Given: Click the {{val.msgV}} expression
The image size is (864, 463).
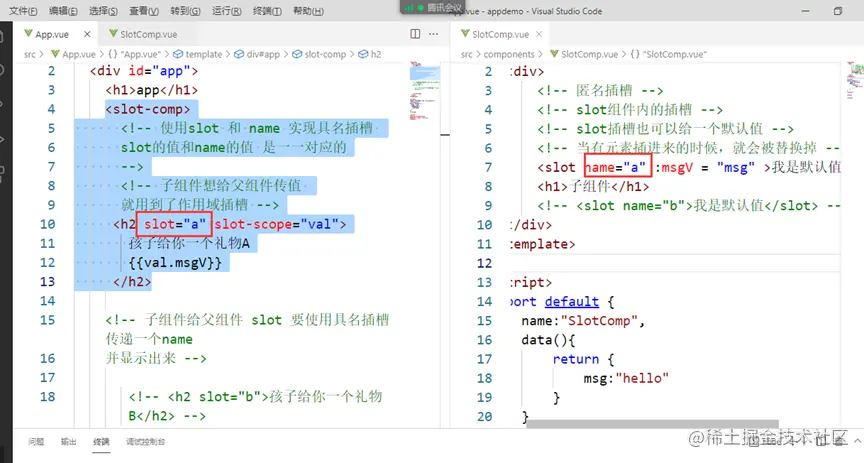Looking at the screenshot, I should tap(175, 262).
